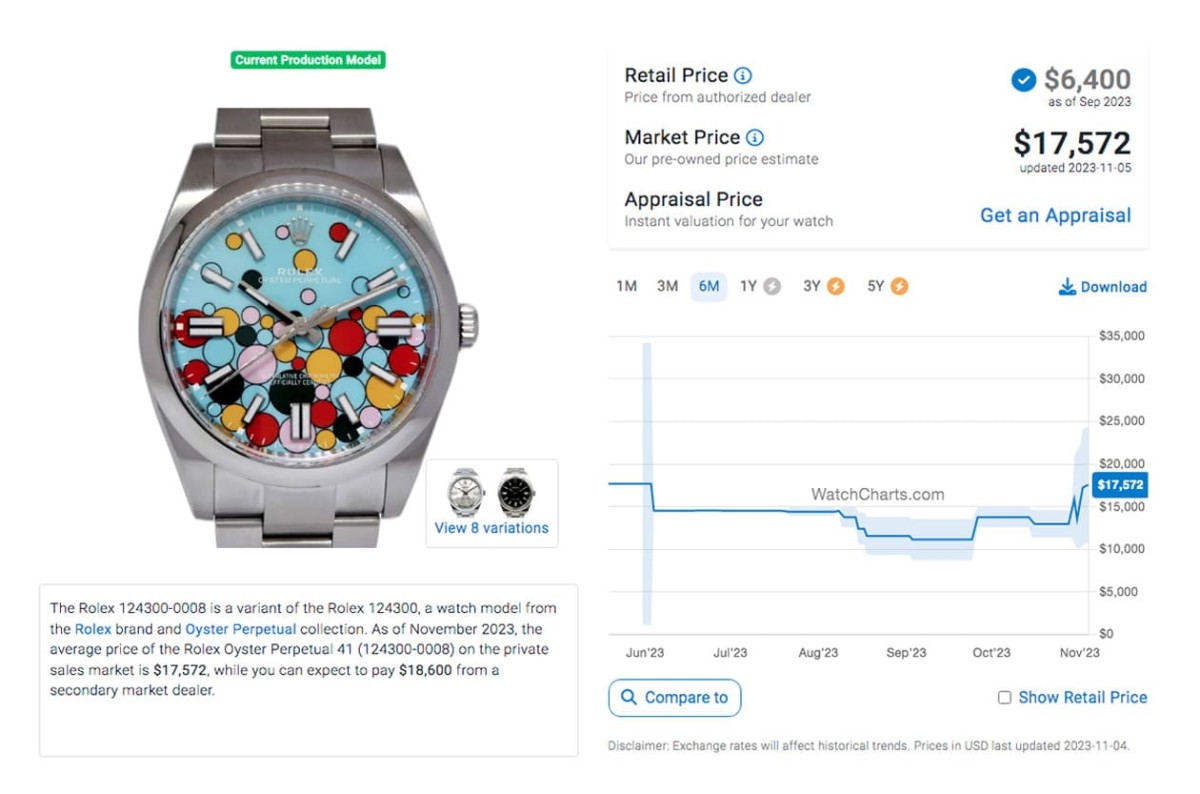
Task: Select the 6M time range
Action: 709,287
